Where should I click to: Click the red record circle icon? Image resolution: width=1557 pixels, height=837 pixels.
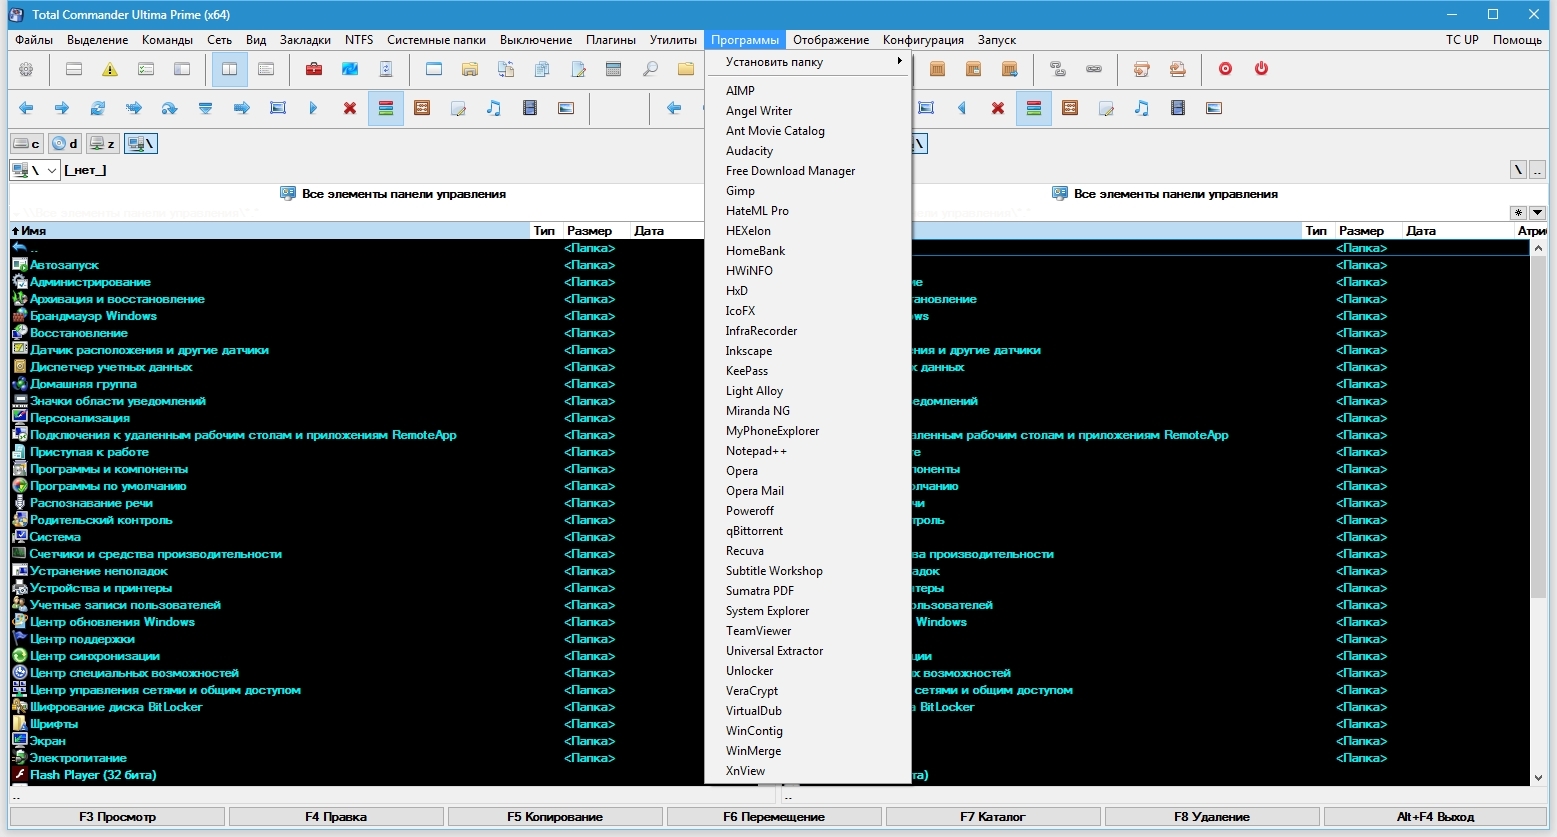(1225, 69)
